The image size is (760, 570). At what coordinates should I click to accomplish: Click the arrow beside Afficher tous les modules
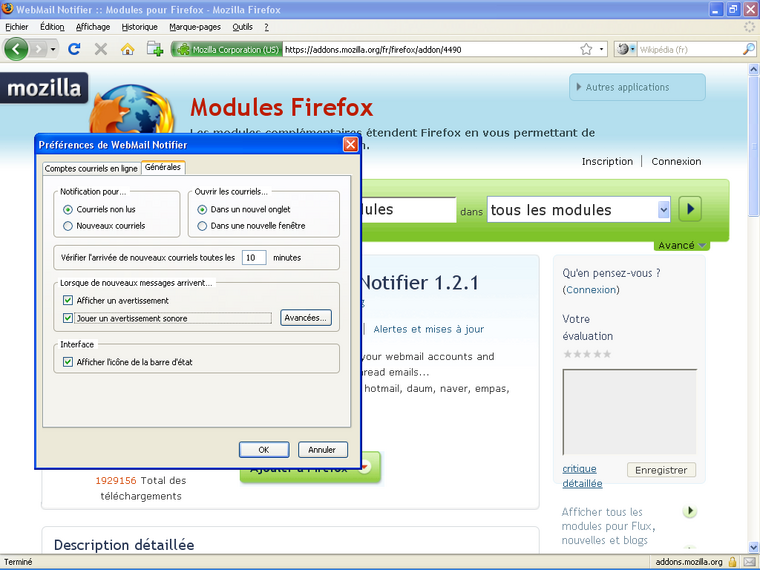(x=690, y=511)
